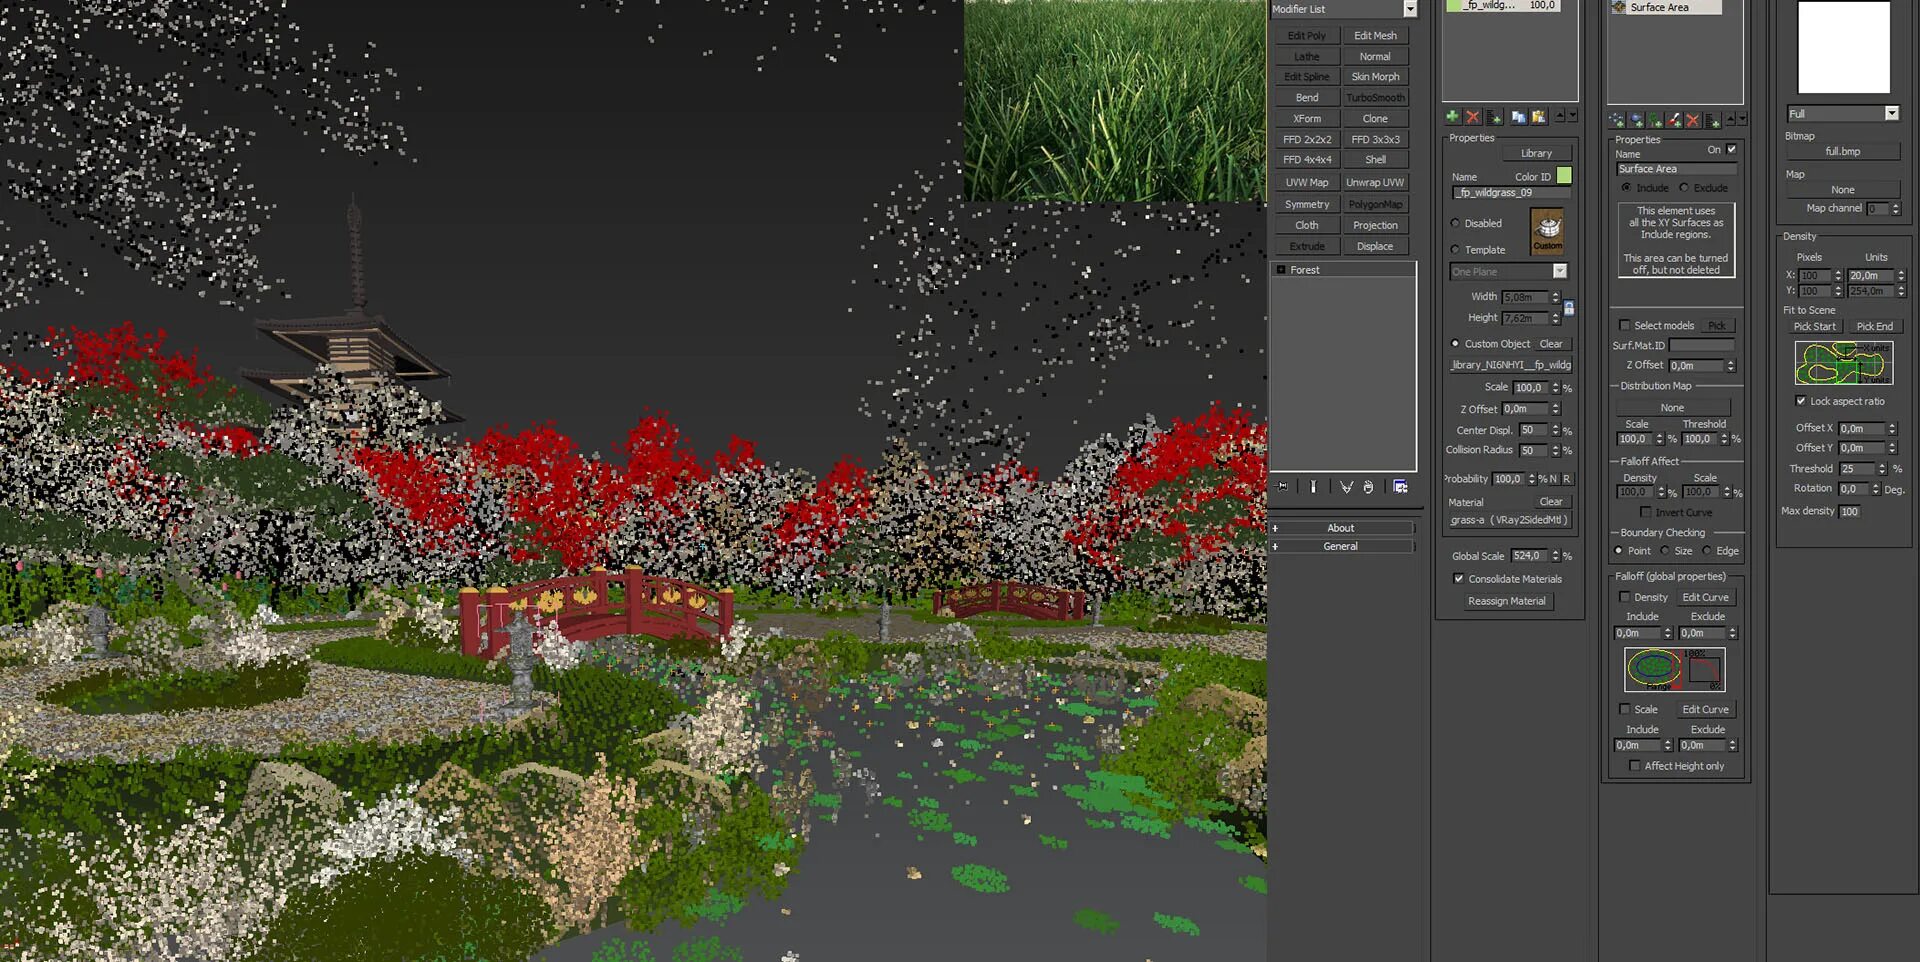The image size is (1920, 962).
Task: Check Invert Curve in Falloff Affect
Action: [x=1646, y=512]
